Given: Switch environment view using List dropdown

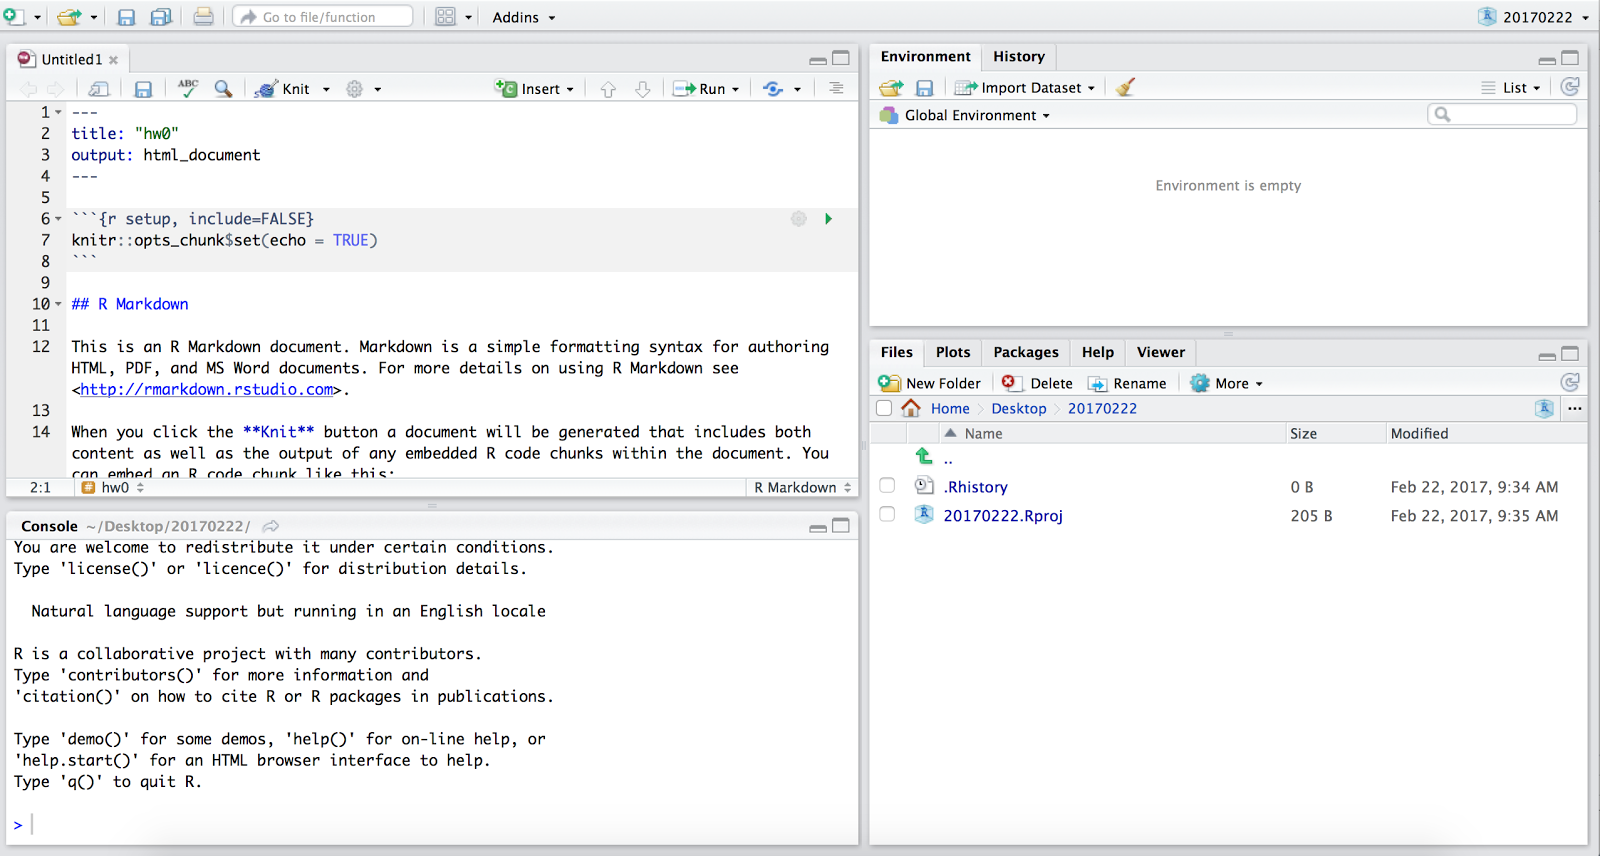Looking at the screenshot, I should click(x=1511, y=88).
